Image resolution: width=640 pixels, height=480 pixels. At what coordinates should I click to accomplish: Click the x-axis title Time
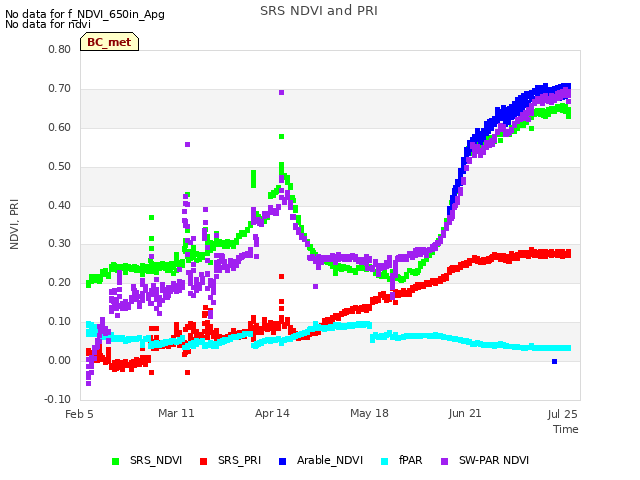pyautogui.click(x=566, y=429)
